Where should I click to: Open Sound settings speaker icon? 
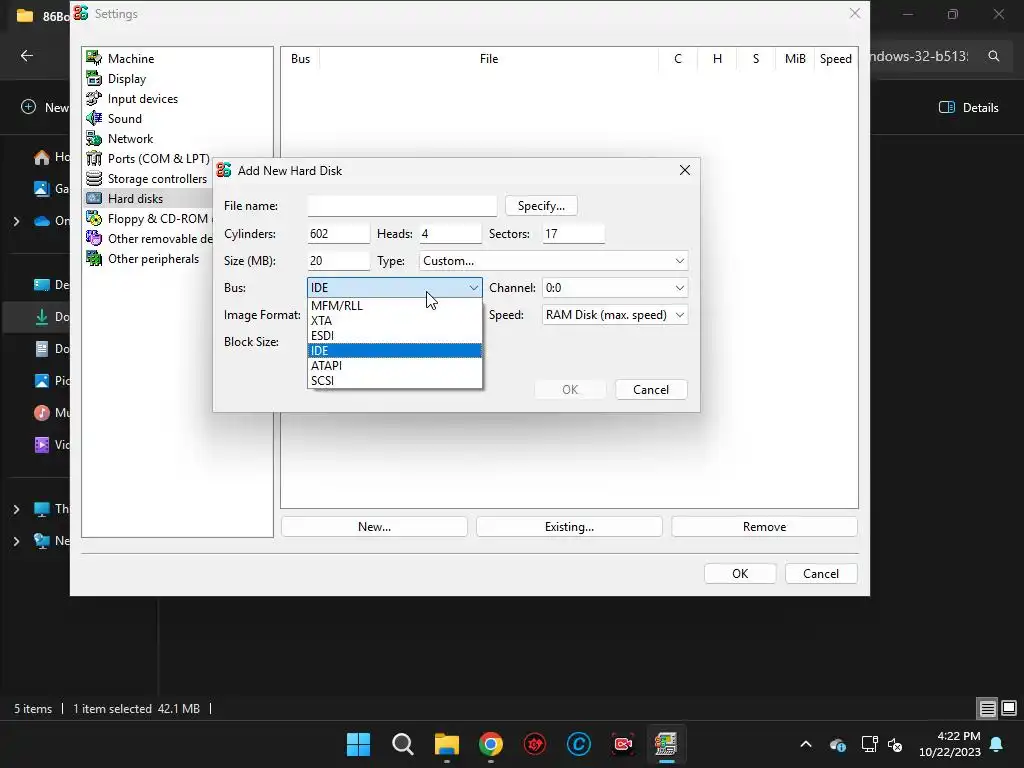(x=94, y=118)
